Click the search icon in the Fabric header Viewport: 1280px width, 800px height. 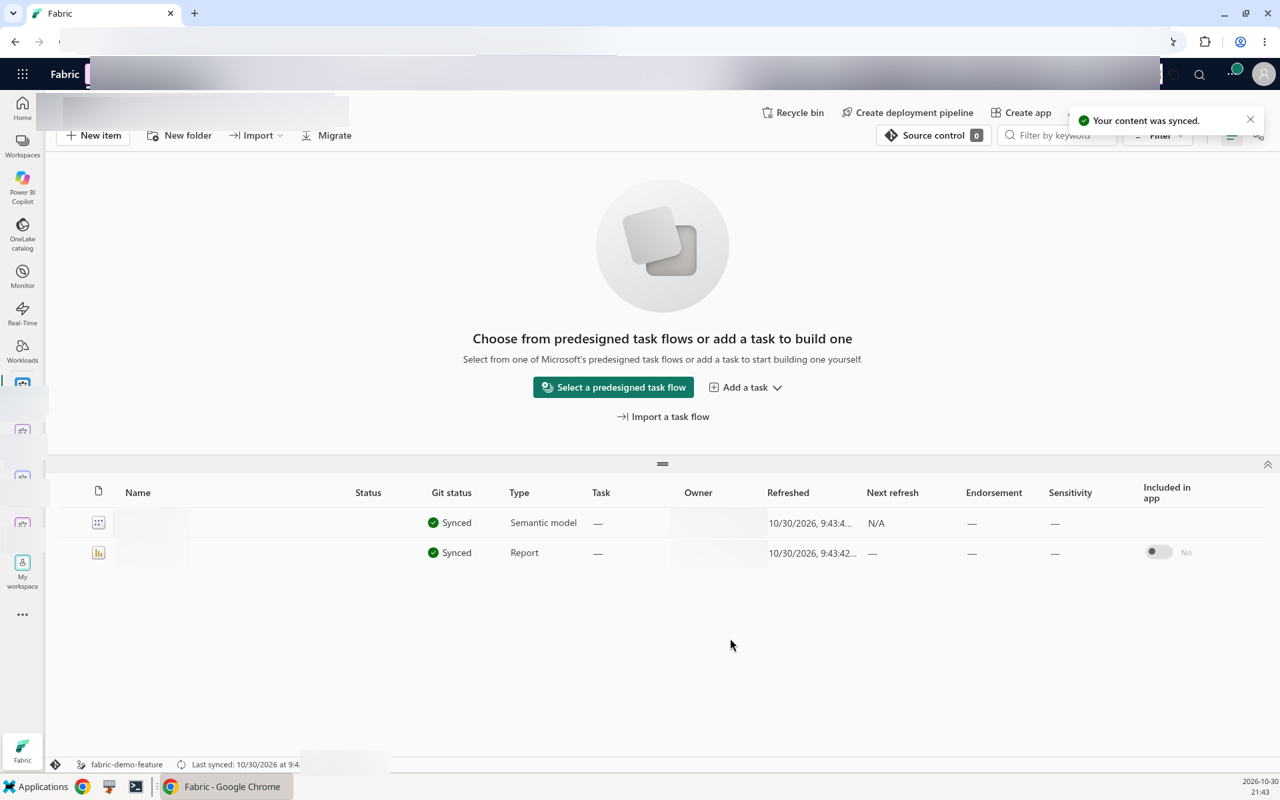(x=1199, y=75)
